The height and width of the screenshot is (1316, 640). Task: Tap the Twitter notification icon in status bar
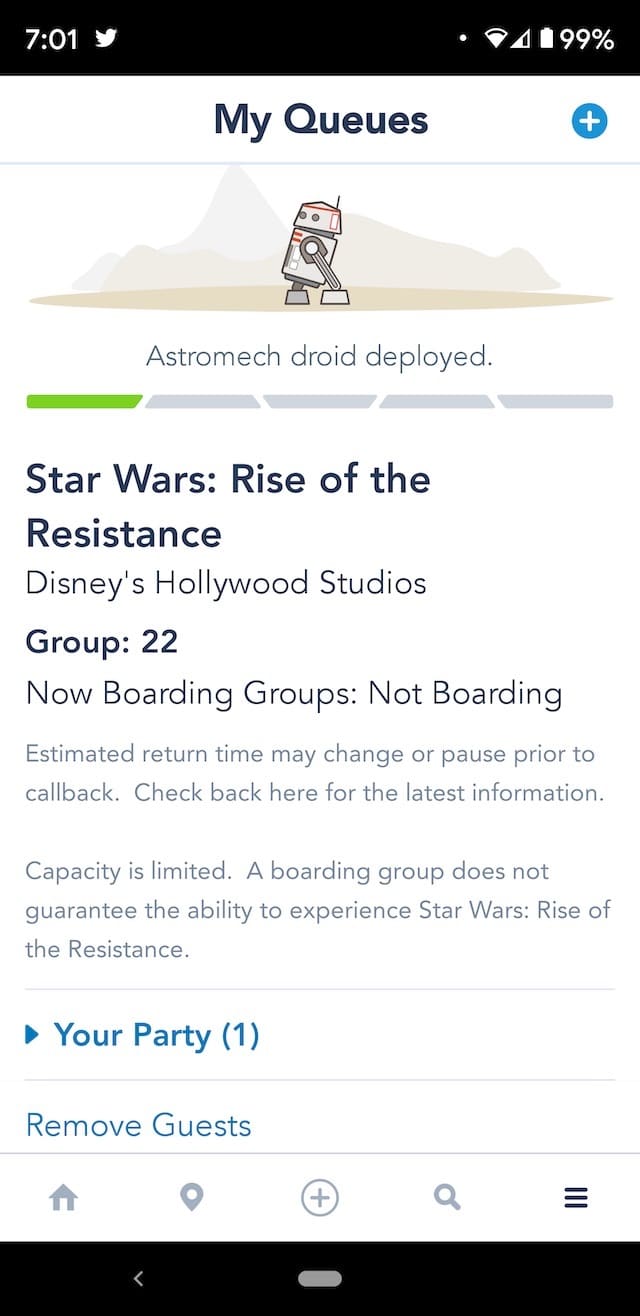[105, 39]
